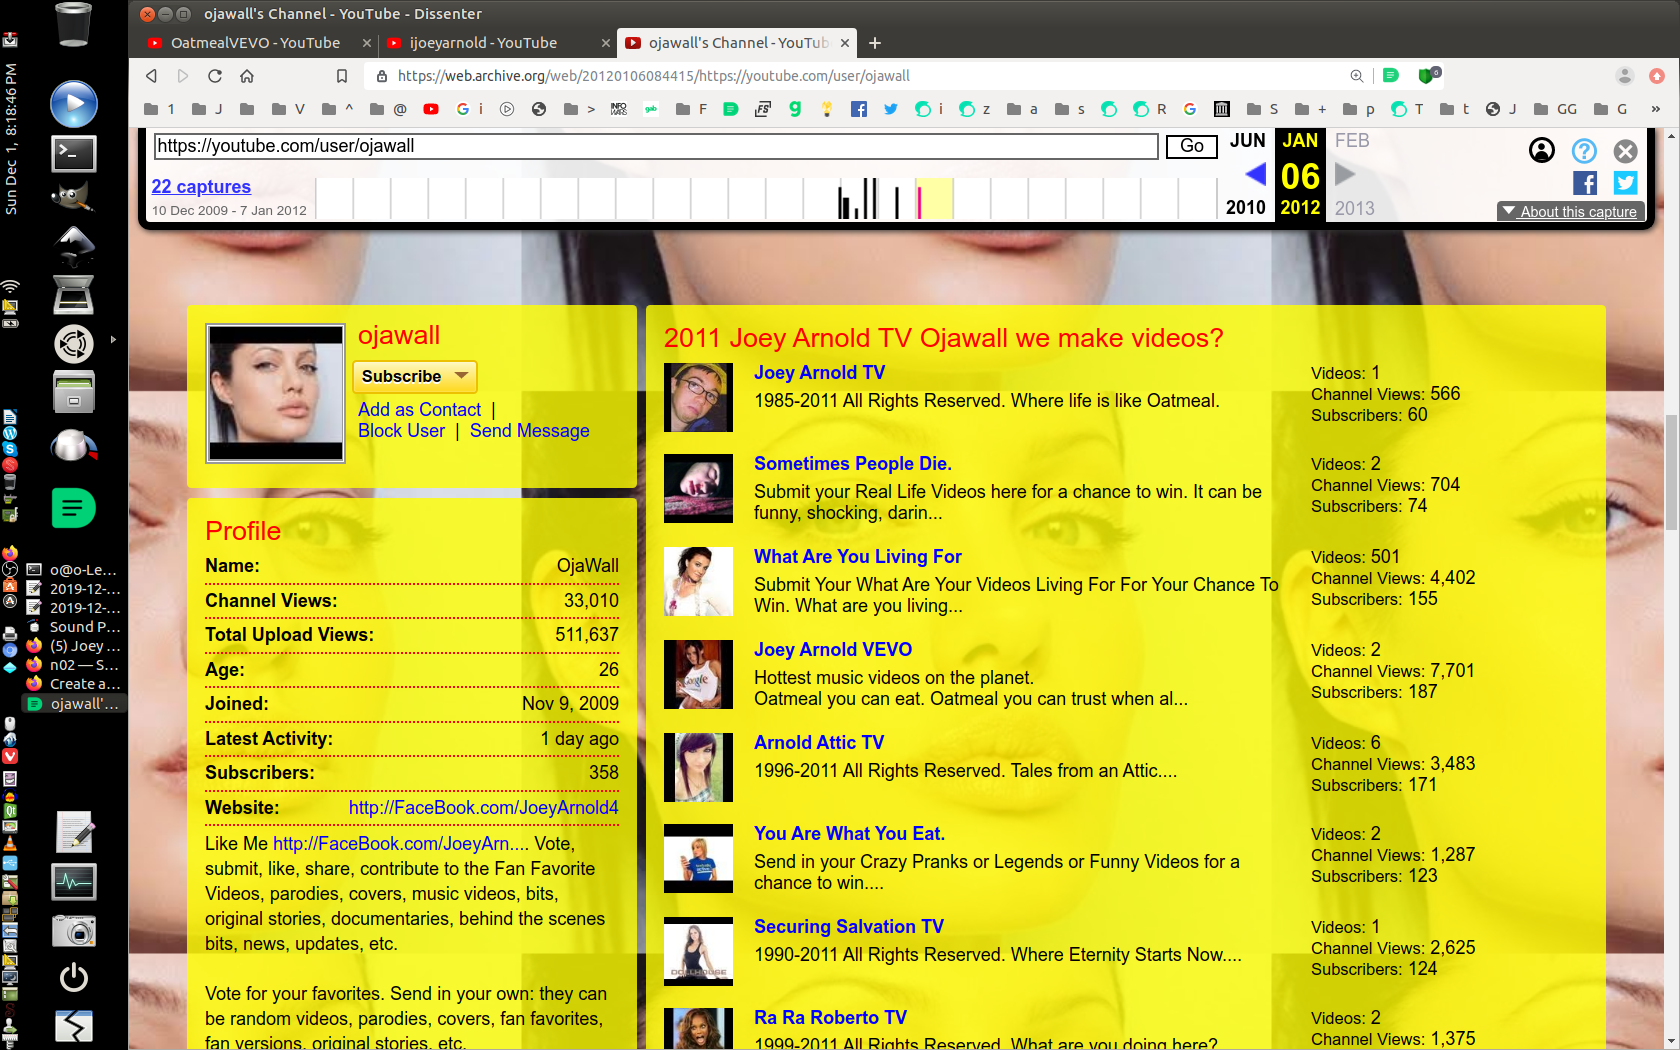The height and width of the screenshot is (1050, 1680).
Task: Open Sometimes People Die channel thumbnail
Action: tap(698, 488)
